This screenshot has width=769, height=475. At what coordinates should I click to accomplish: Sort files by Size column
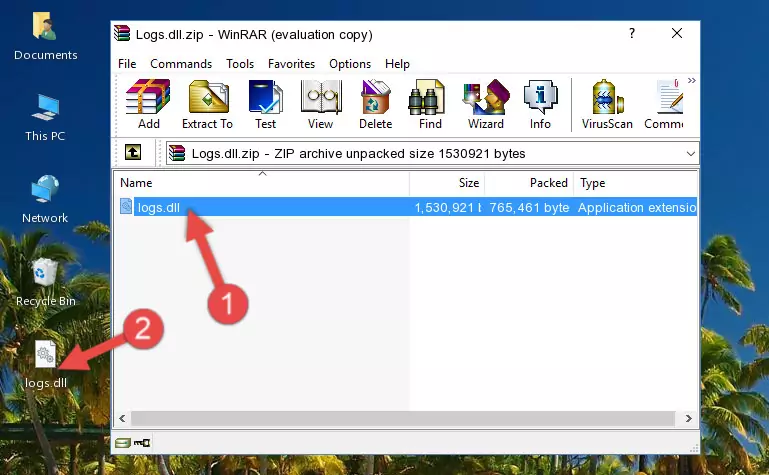tap(447, 183)
